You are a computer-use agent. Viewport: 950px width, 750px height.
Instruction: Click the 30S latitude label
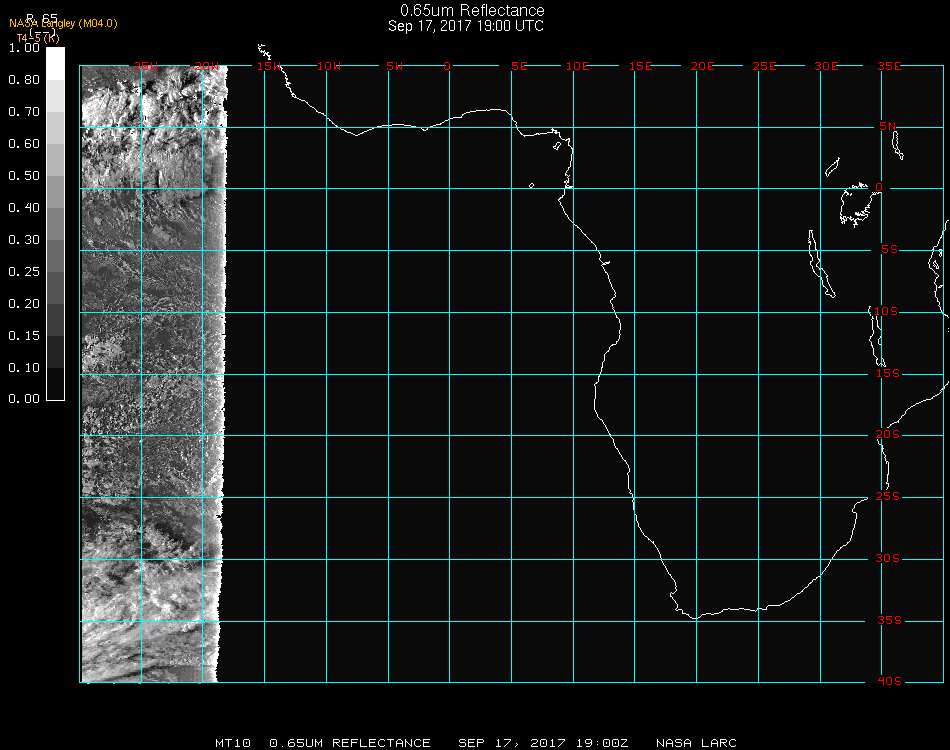pyautogui.click(x=887, y=559)
